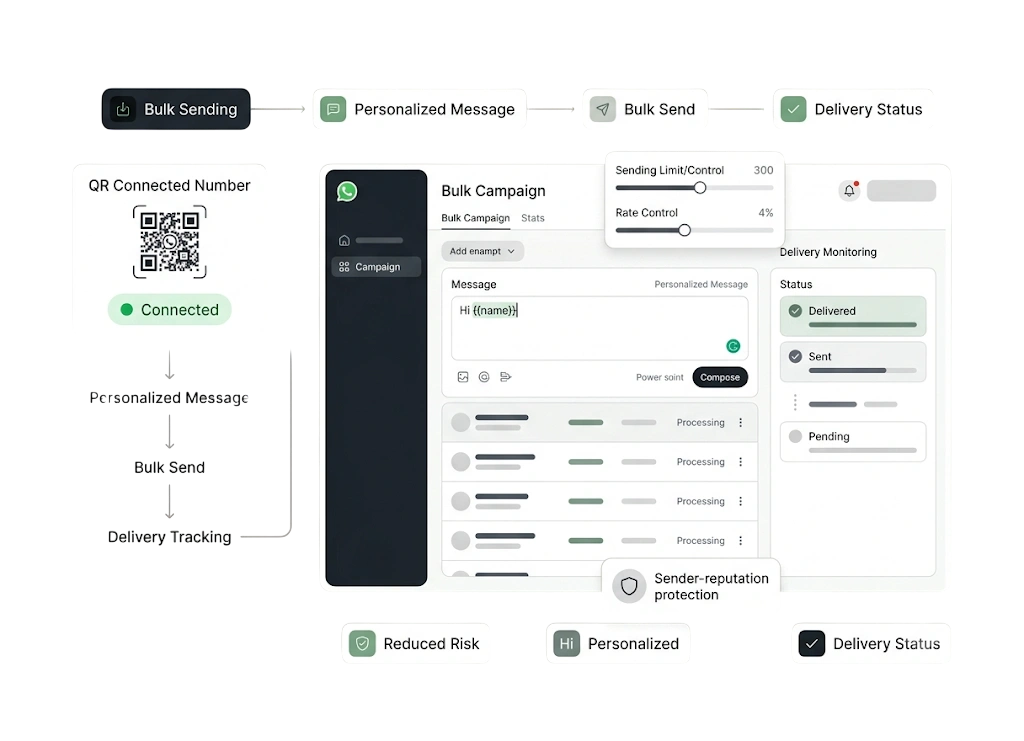Click the 300 sending limit value
Screen dimensions: 1024x741
(x=763, y=170)
